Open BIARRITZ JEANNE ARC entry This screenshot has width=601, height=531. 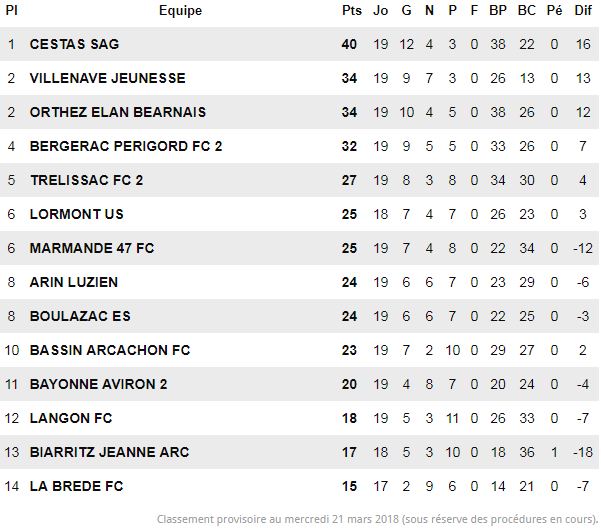click(x=110, y=452)
